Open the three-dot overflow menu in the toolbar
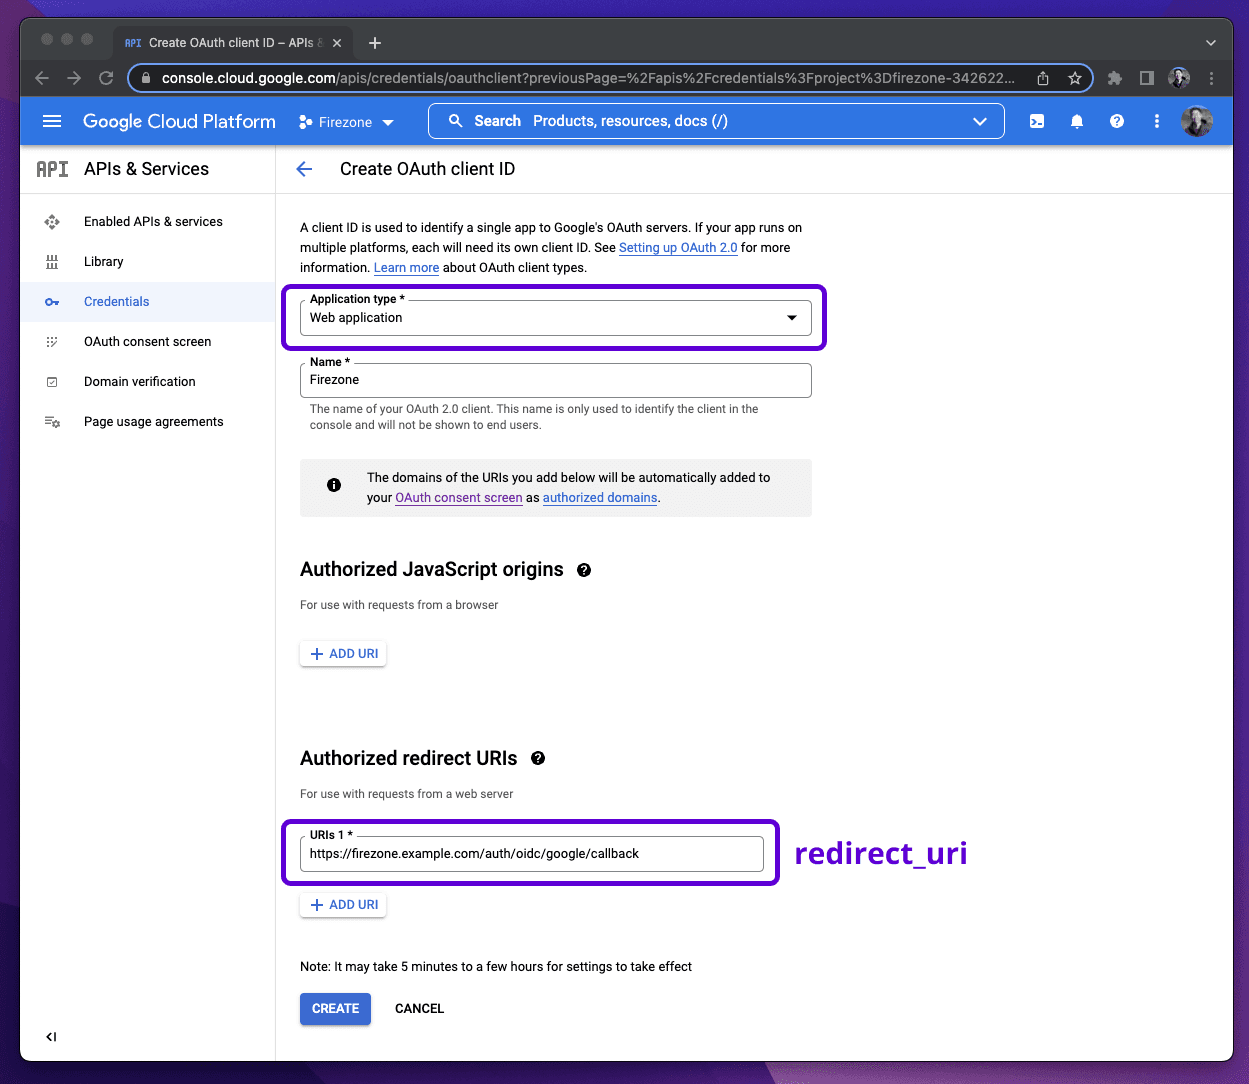1249x1084 pixels. point(1156,121)
